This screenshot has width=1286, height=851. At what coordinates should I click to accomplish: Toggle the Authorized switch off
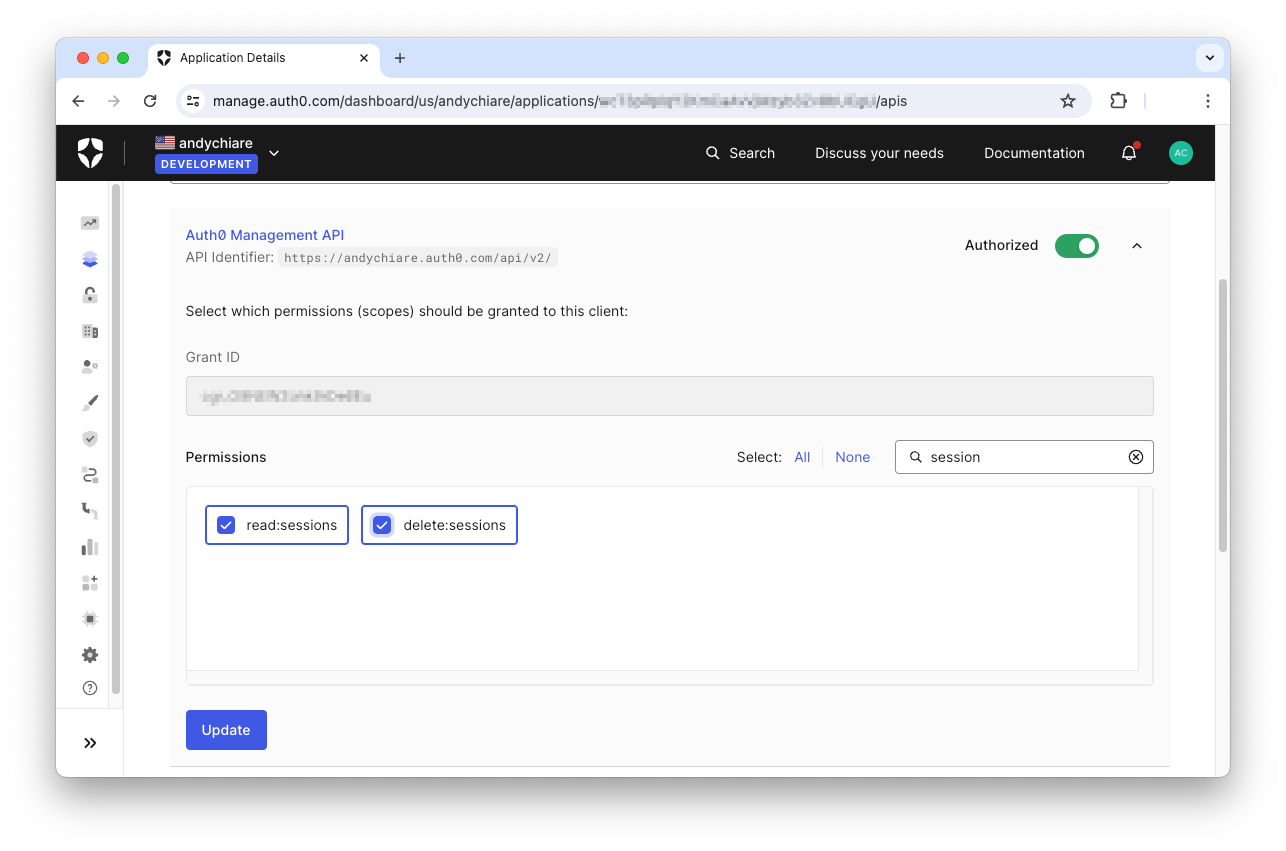tap(1076, 245)
